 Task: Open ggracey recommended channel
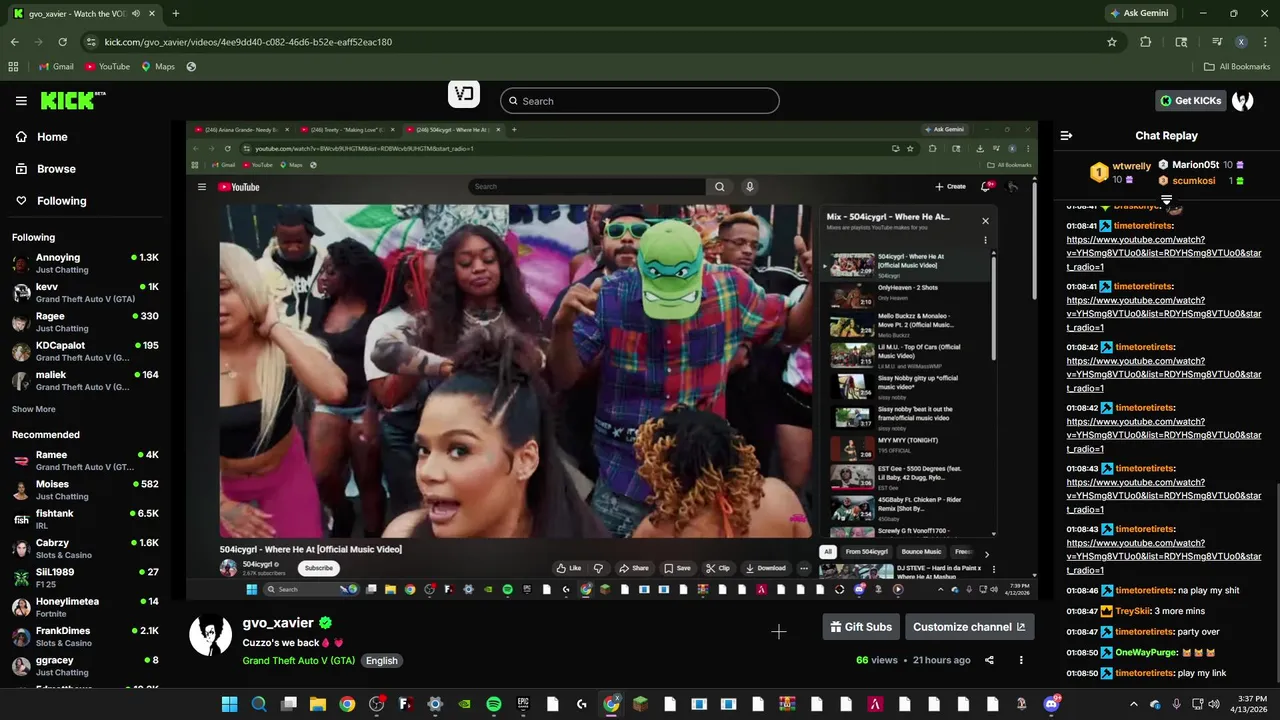(85, 666)
